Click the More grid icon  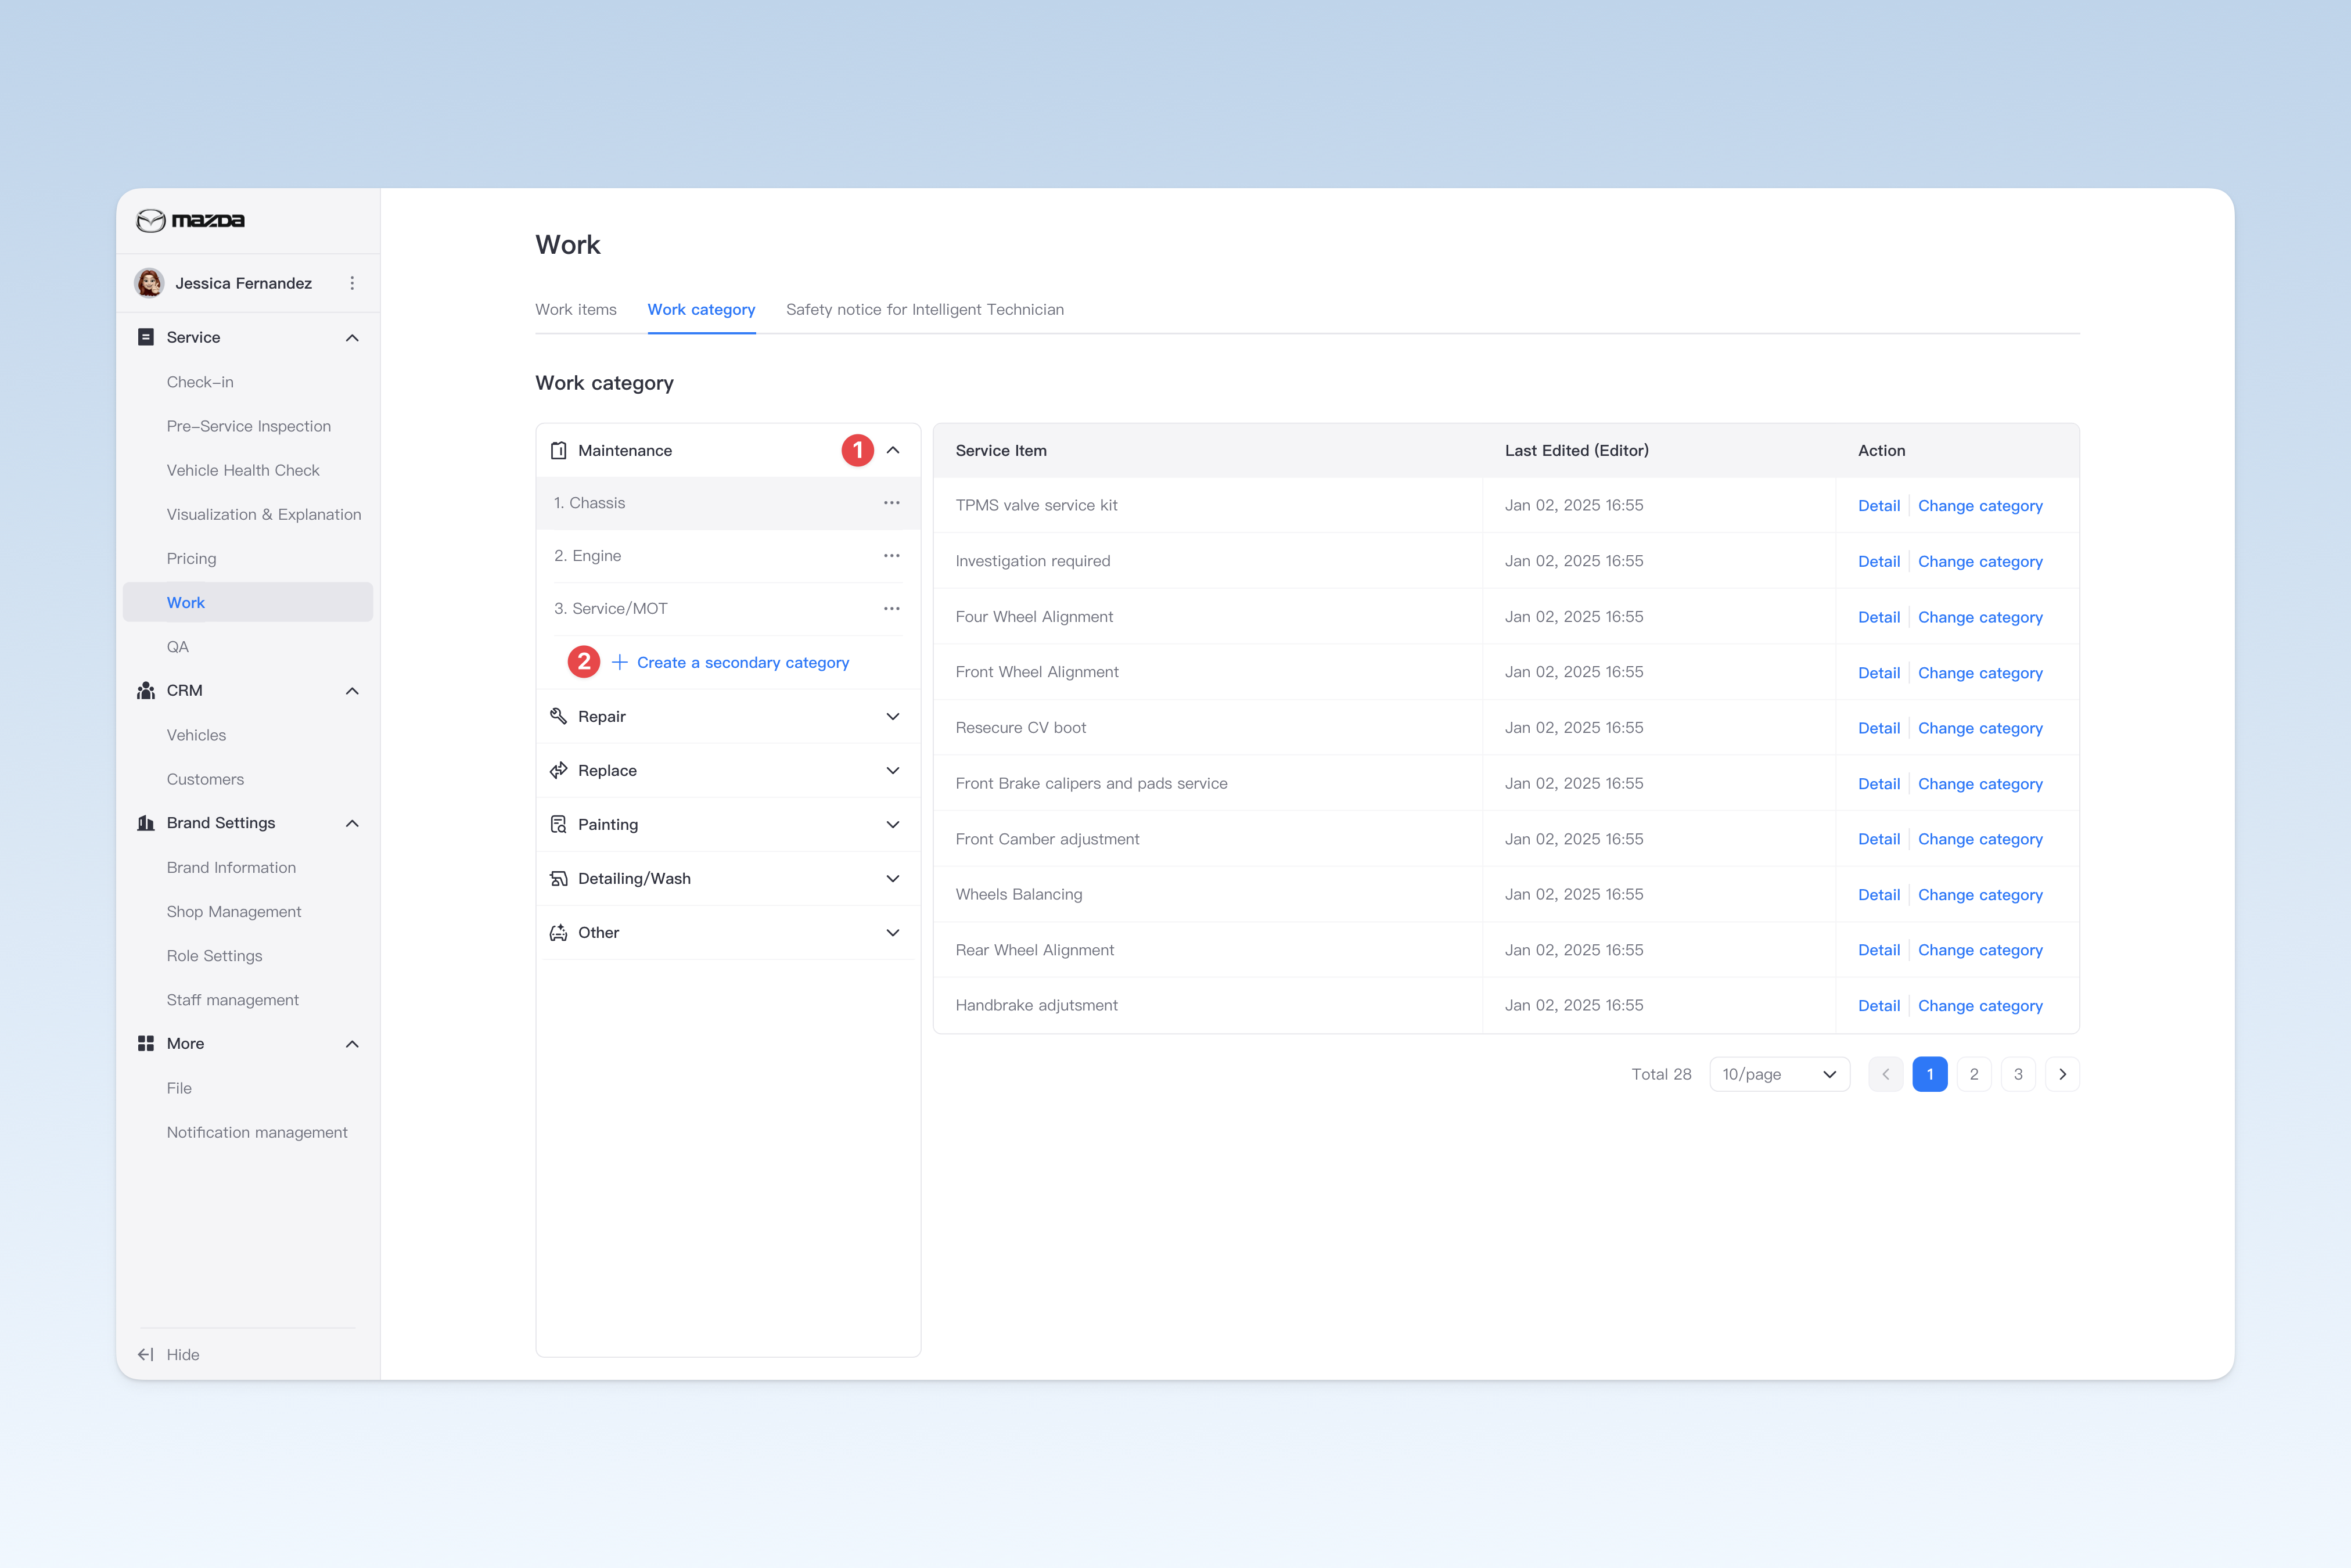146,1043
